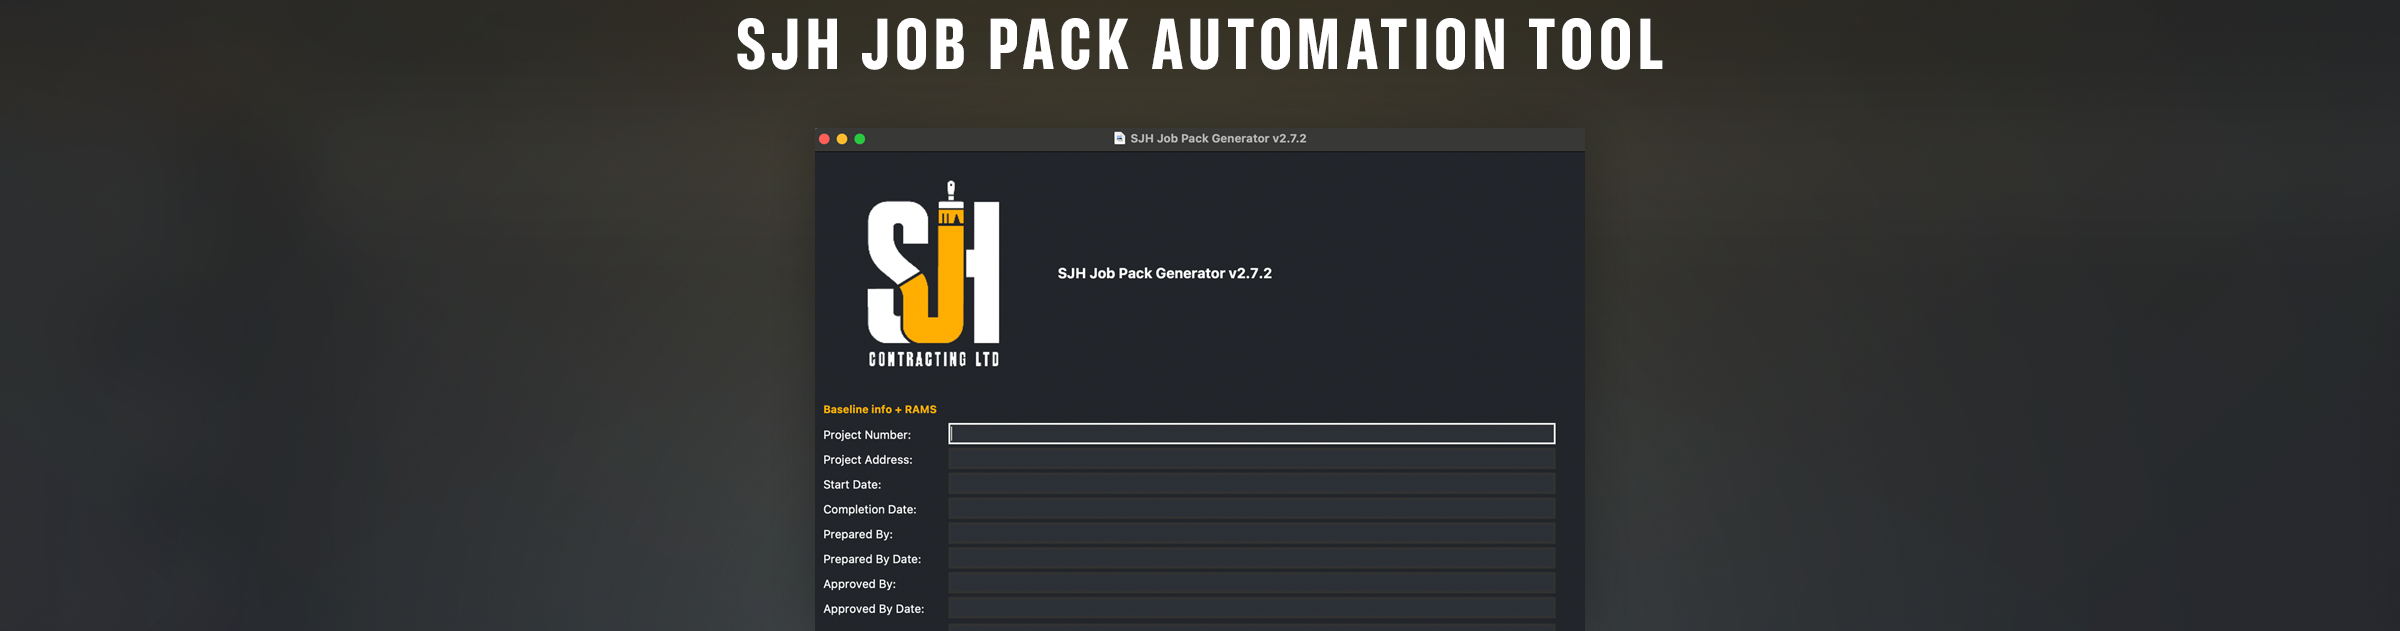Screen dimensions: 2400x631
Task: Click the Project Number input field
Action: coord(1251,434)
